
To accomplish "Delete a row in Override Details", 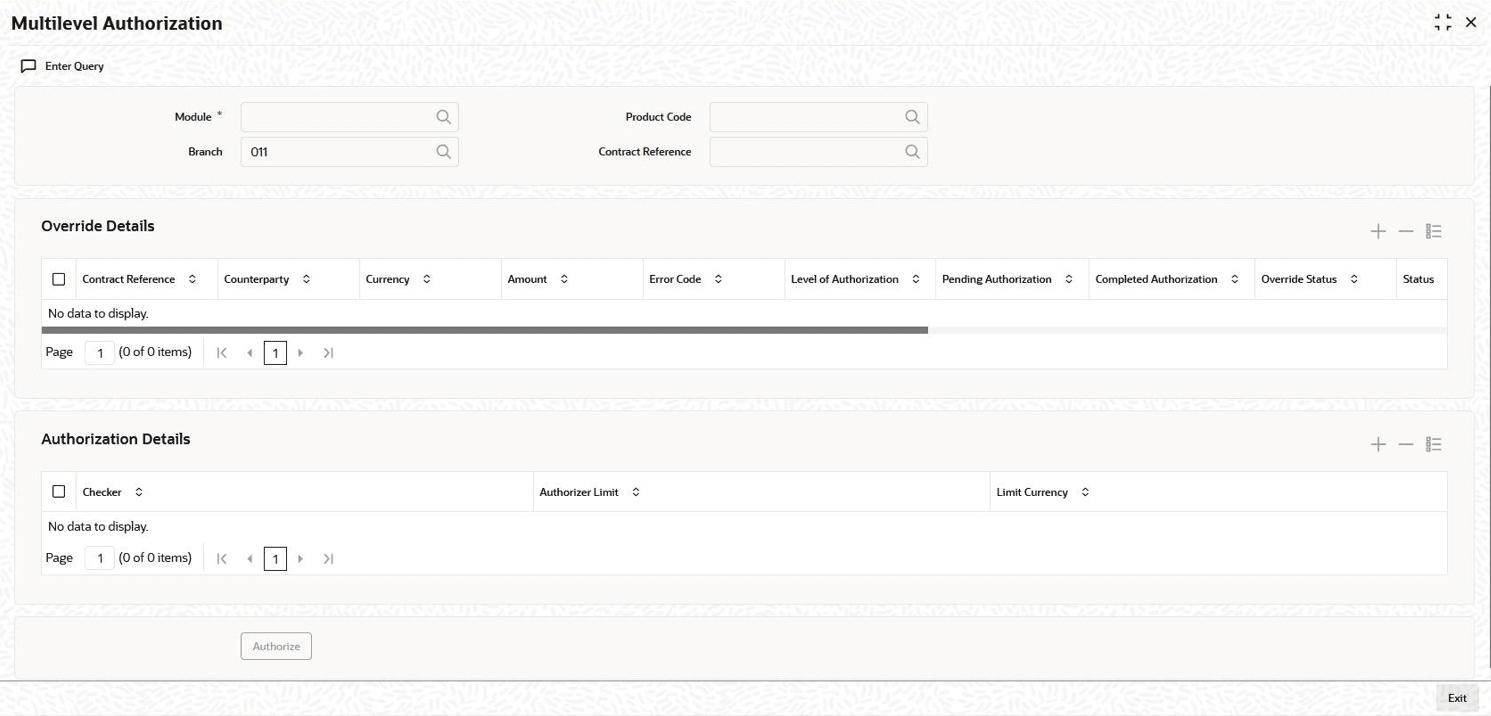I will 1406,231.
